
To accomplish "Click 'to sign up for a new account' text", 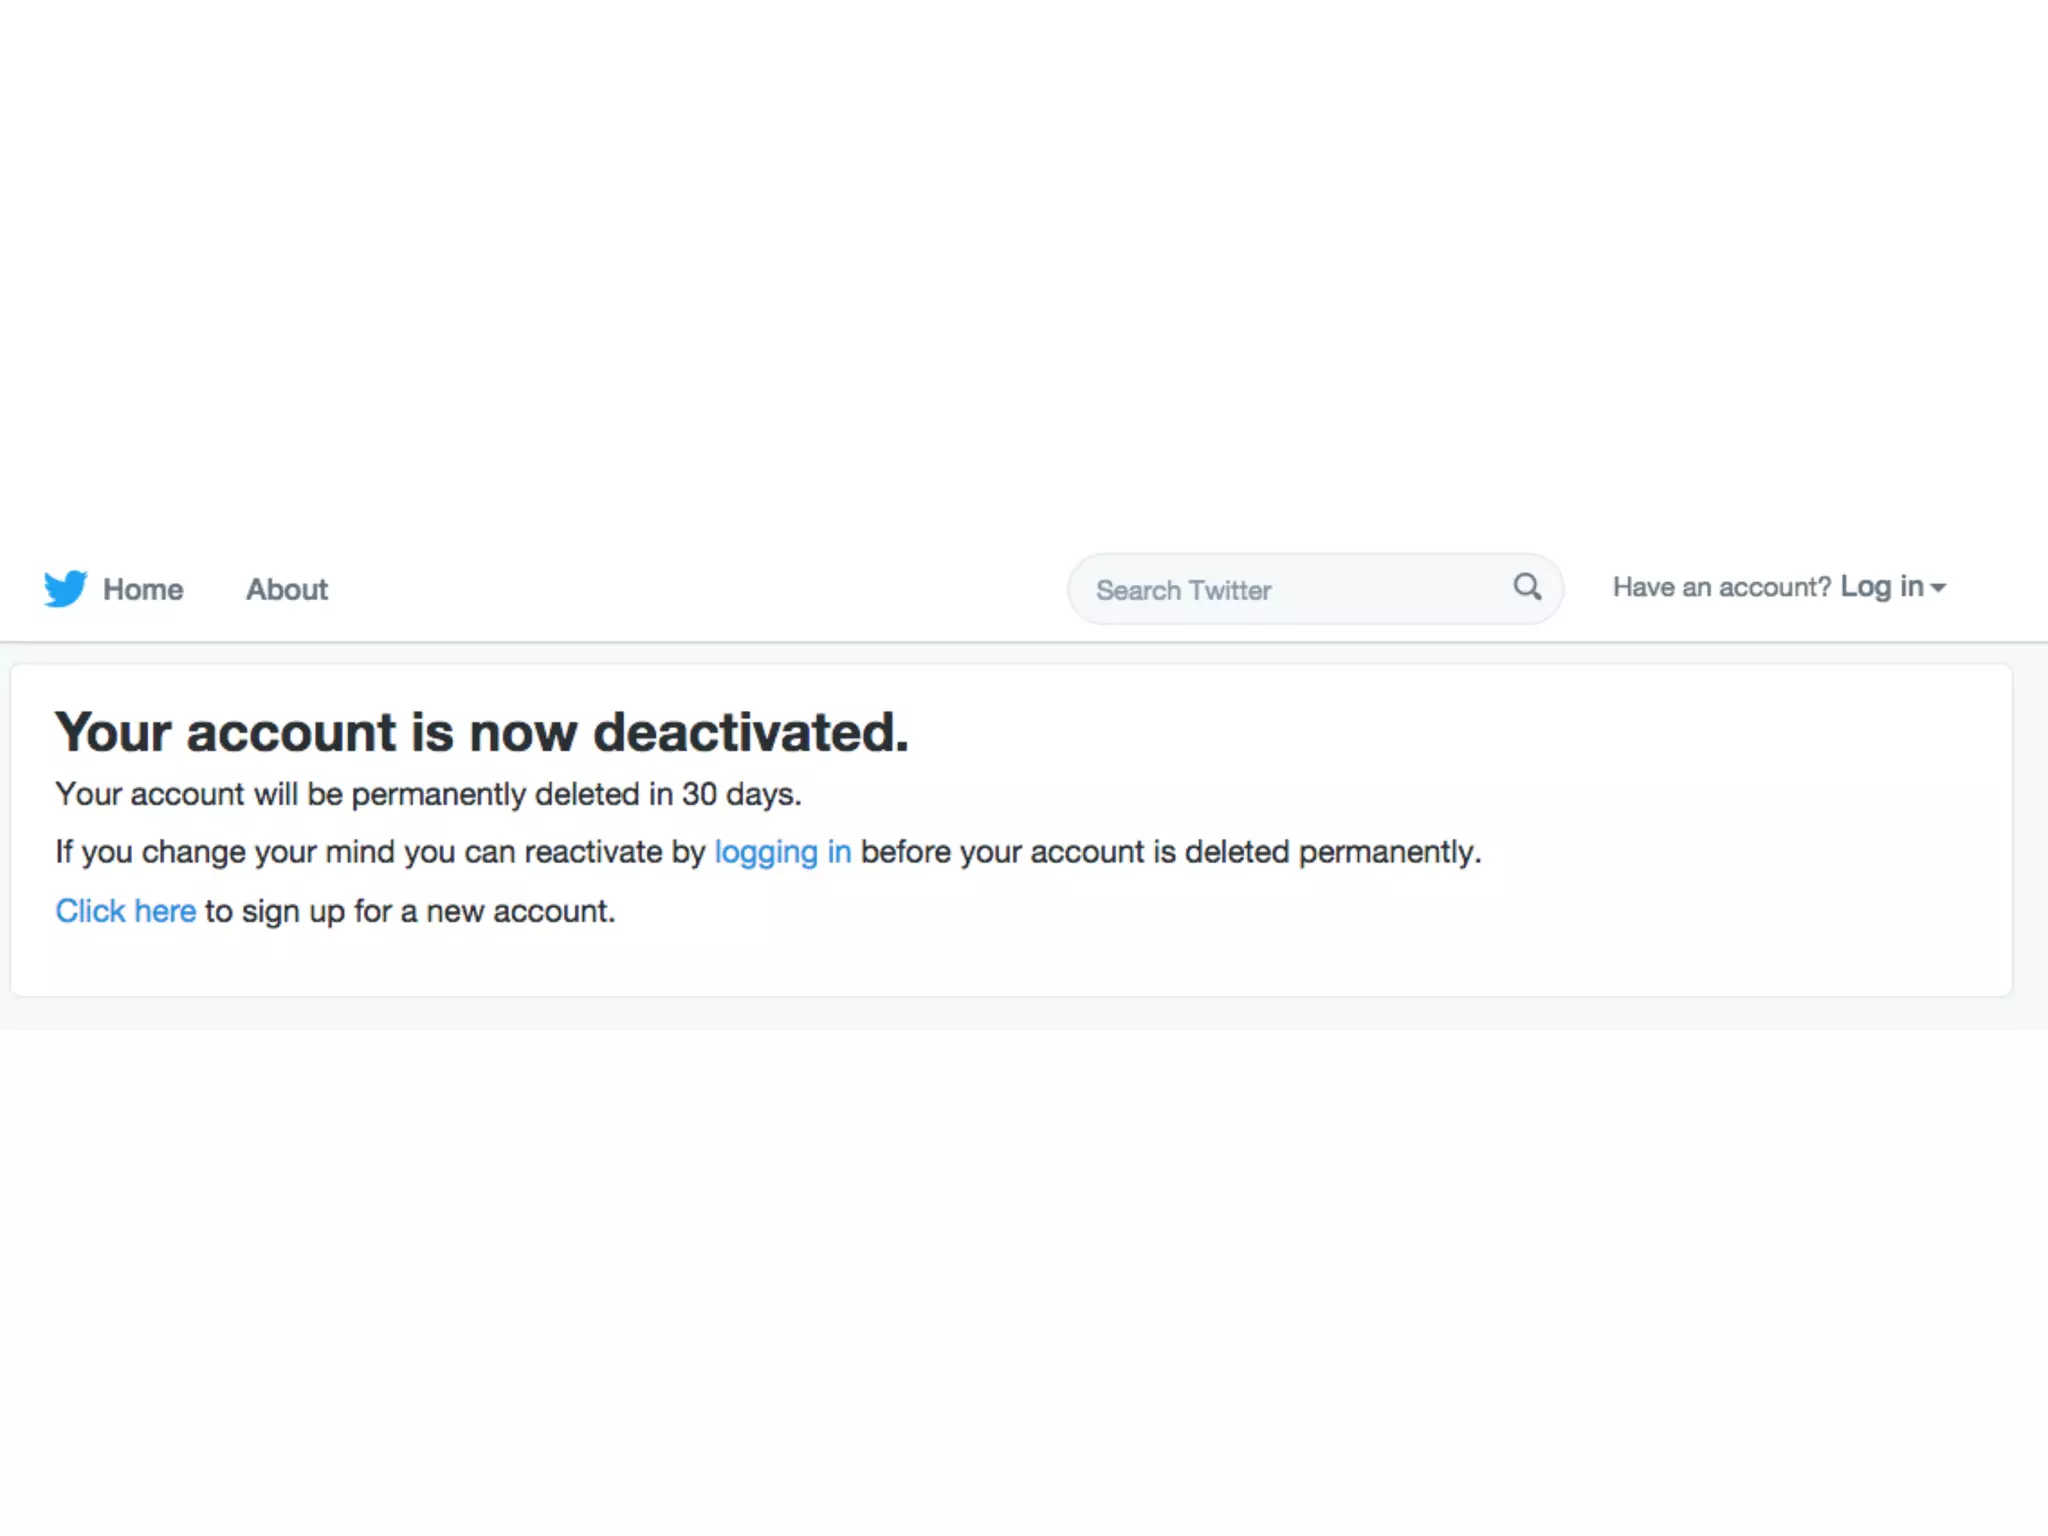I will [x=410, y=911].
